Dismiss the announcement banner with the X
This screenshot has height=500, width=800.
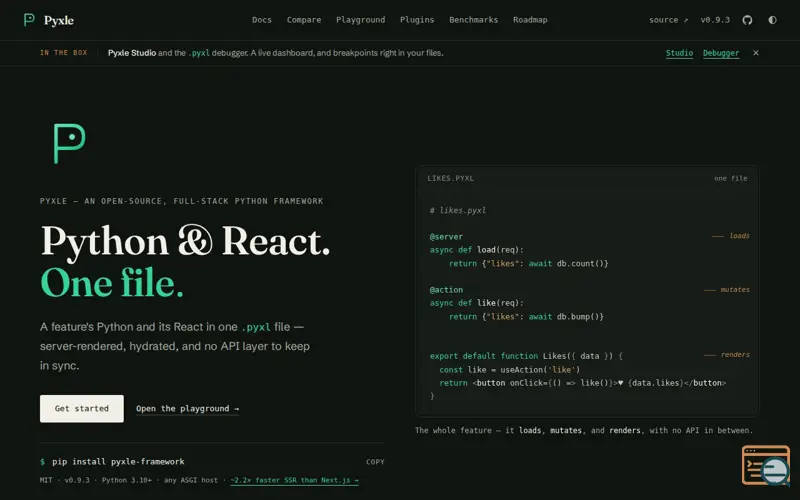(x=756, y=53)
